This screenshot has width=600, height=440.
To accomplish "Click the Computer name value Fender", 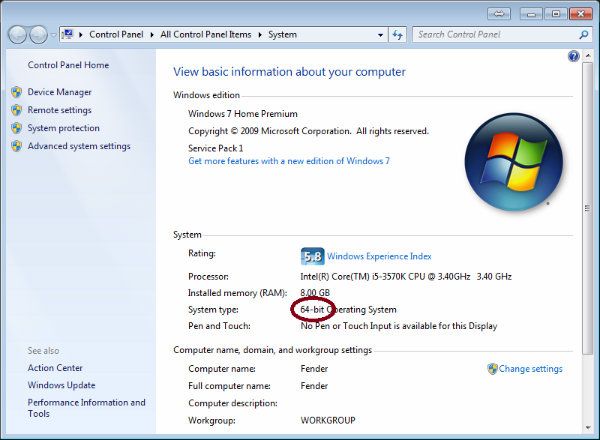I will tap(314, 369).
